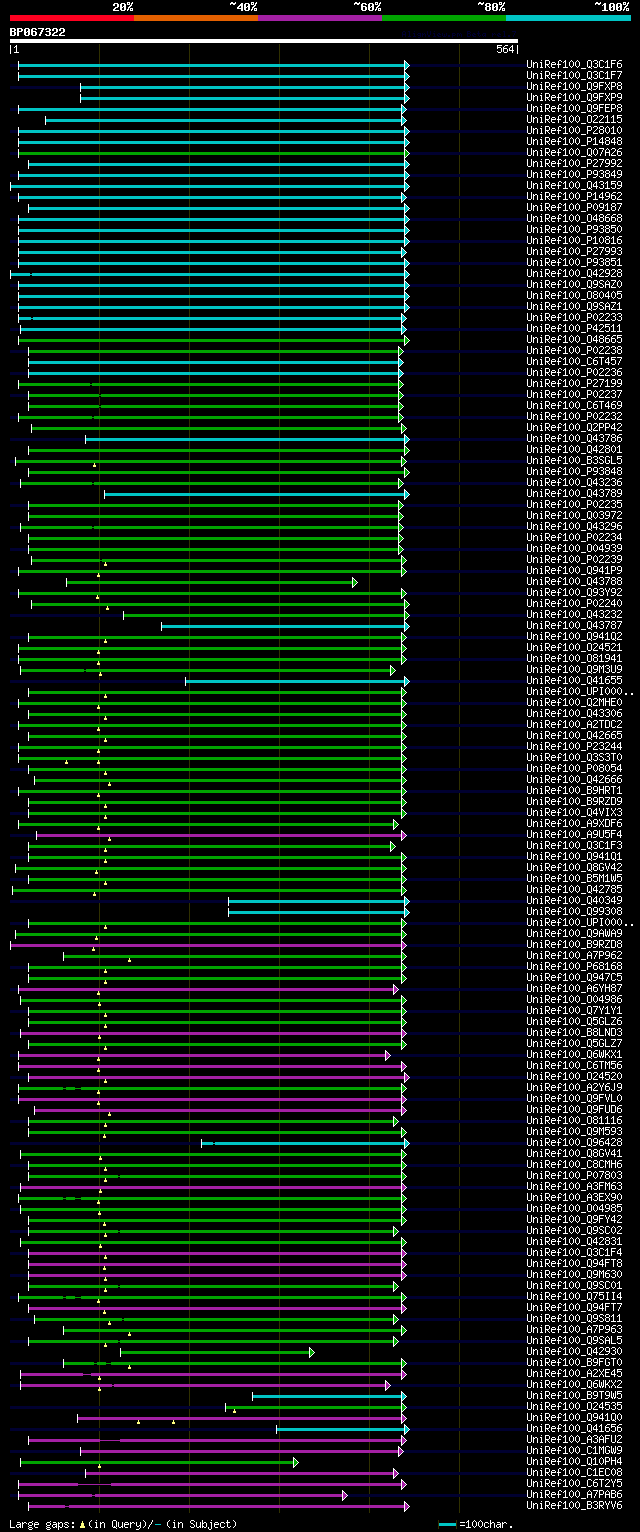Click hit name UniRef100_Q03972

coord(574,516)
